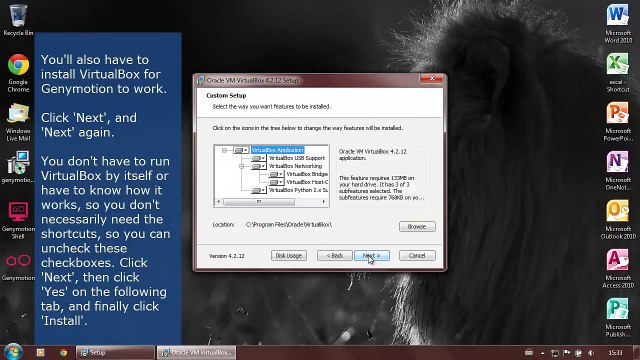Select the VirtualBox Python 2.x Support label
640x360 pixels.
coord(298,190)
